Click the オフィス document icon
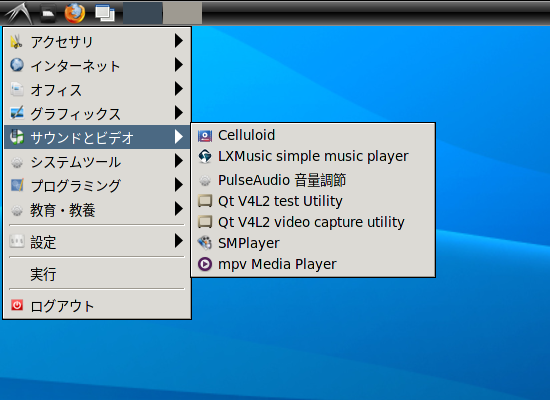550x400 pixels. (17, 89)
